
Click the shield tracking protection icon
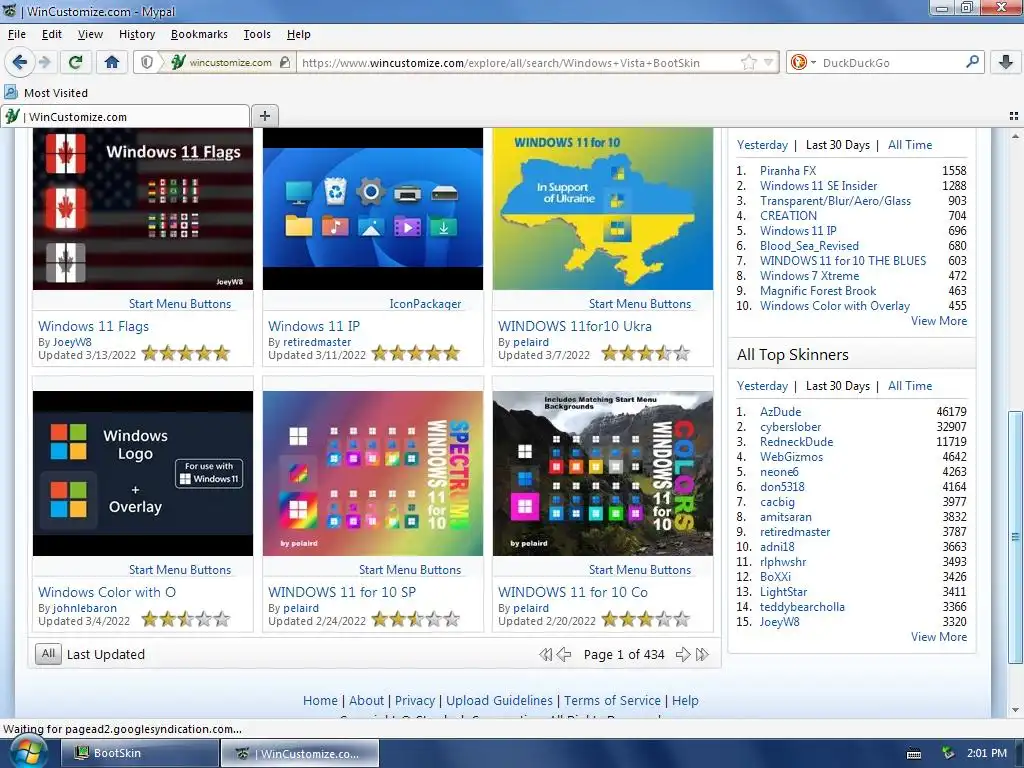(147, 63)
